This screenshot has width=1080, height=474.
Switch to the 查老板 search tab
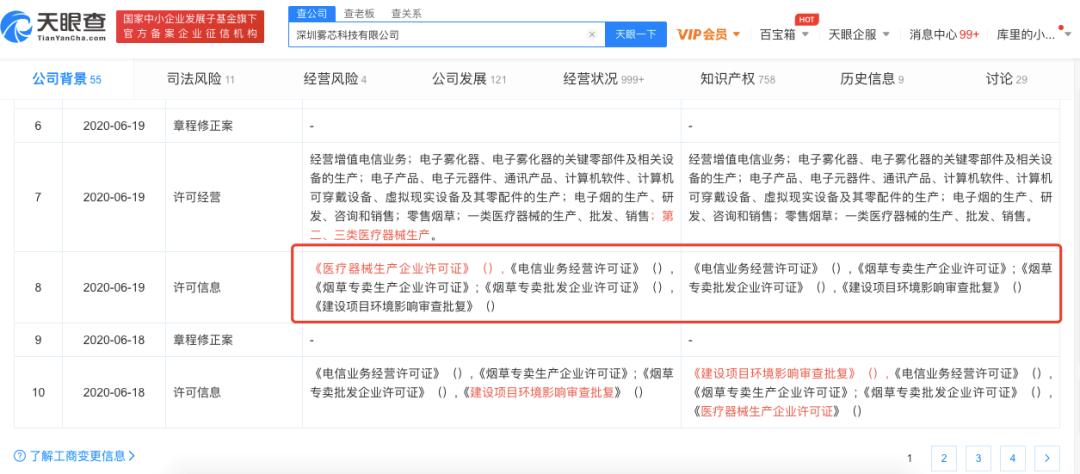pyautogui.click(x=359, y=14)
